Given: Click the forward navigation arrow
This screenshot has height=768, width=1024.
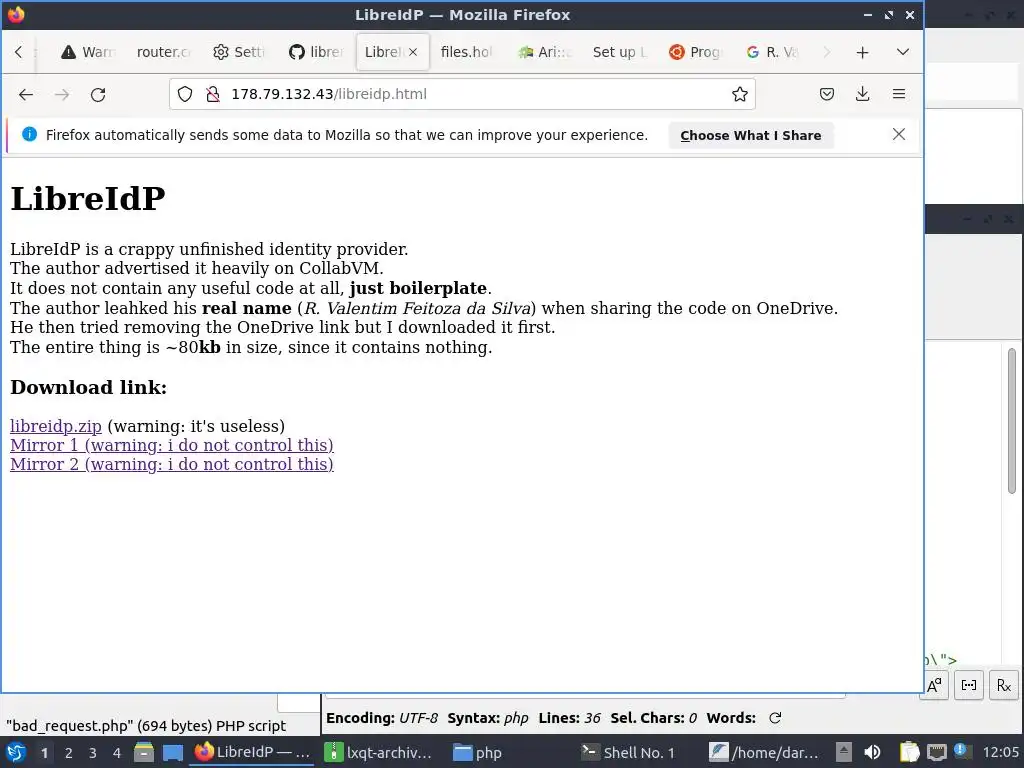Looking at the screenshot, I should tap(62, 95).
